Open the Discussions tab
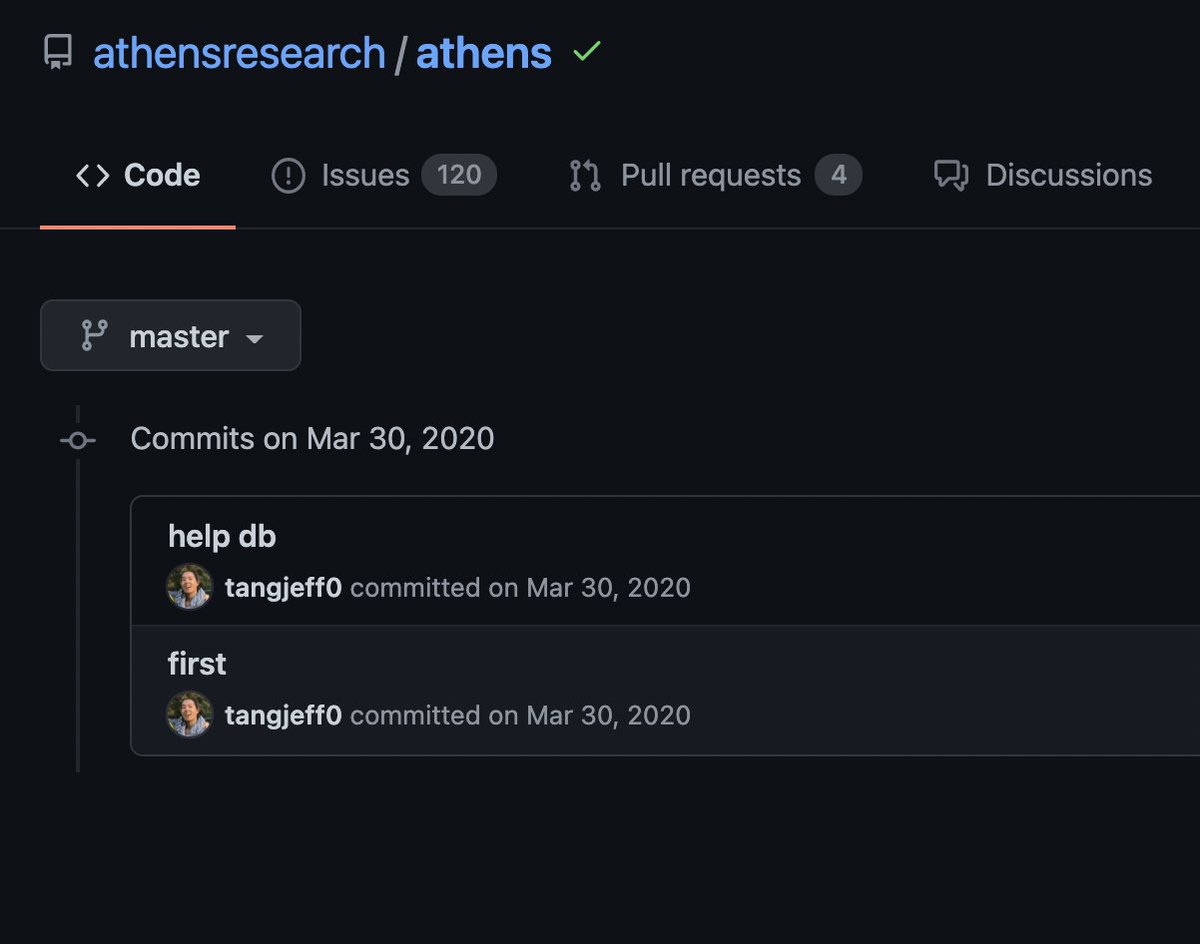This screenshot has height=944, width=1200. click(1043, 175)
